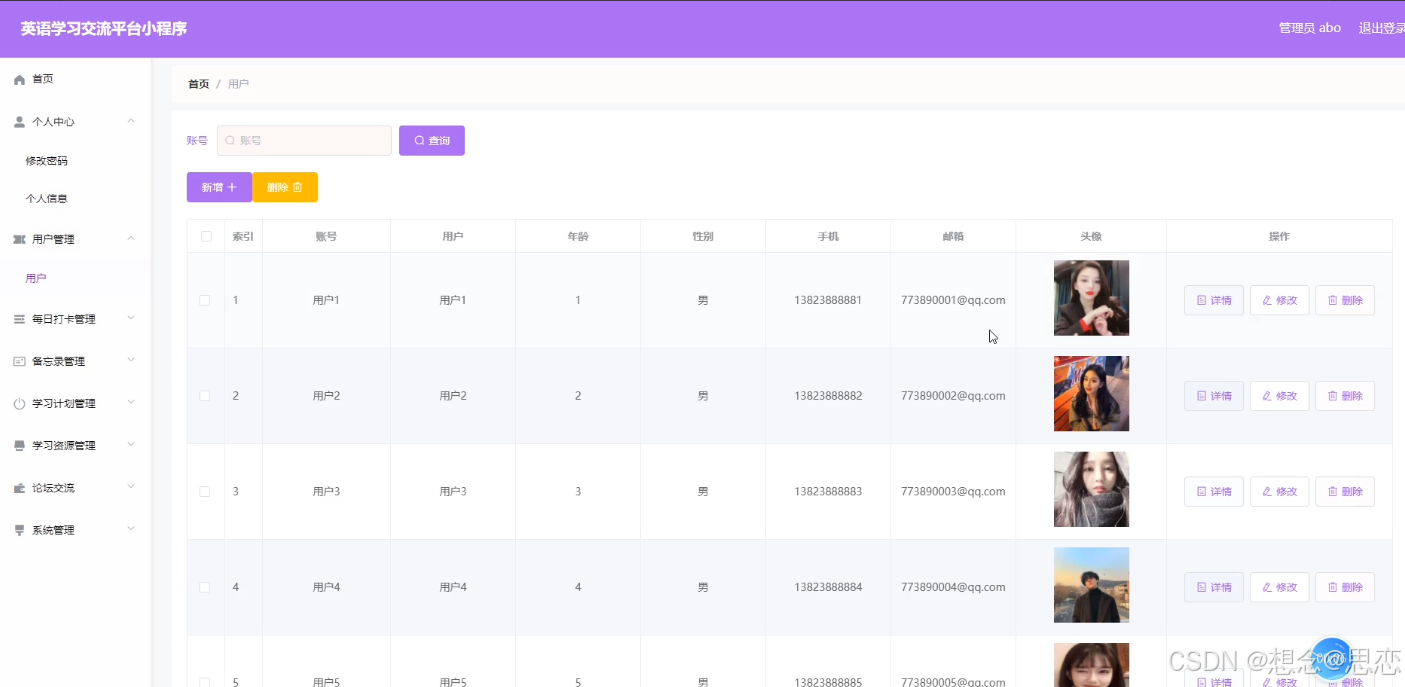Click the detail icon in 用户4 row
Viewport: 1405px width, 687px height.
(1202, 588)
